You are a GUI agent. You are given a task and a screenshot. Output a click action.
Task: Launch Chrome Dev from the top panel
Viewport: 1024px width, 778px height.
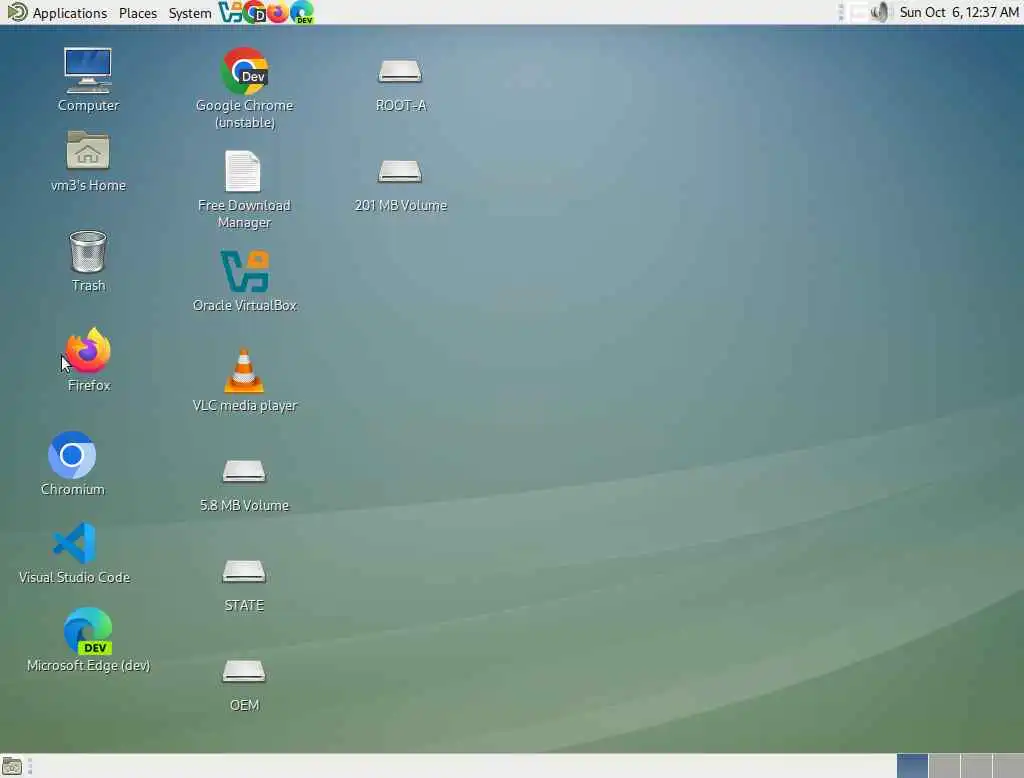point(254,12)
